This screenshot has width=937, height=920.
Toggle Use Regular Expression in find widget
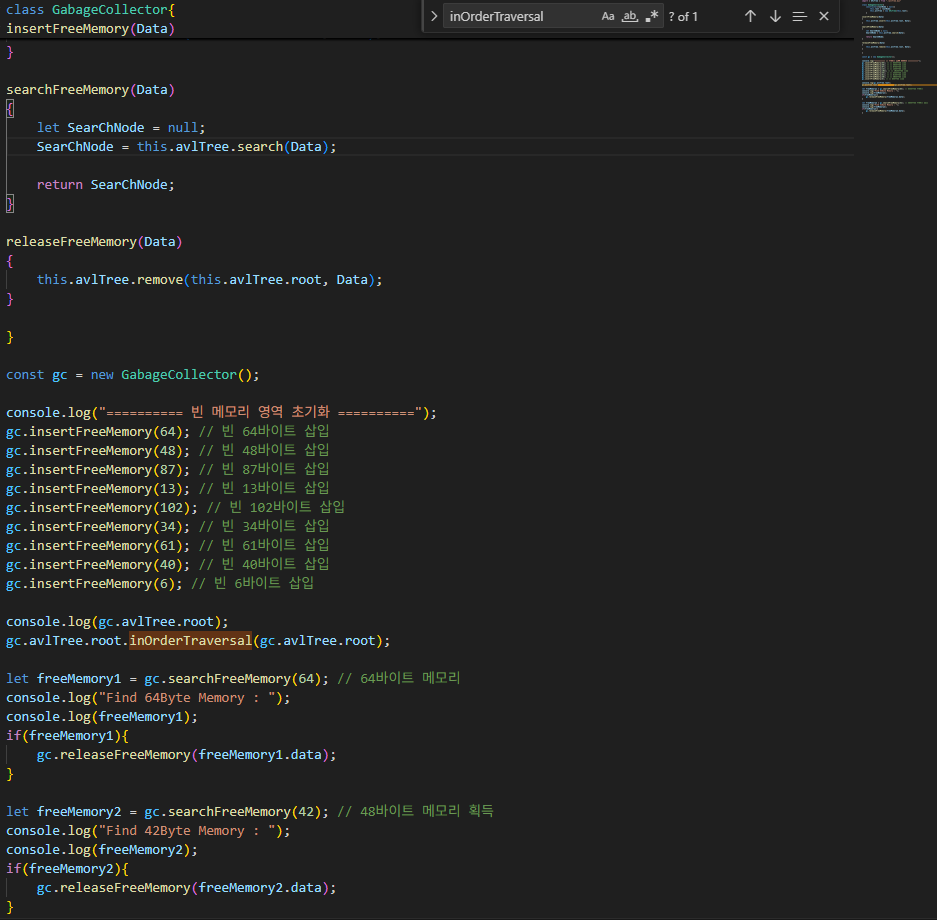pos(652,17)
